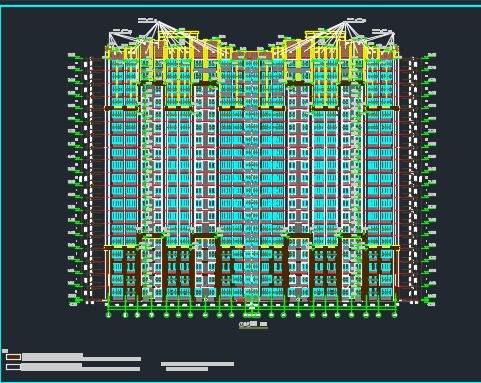
Task: Pick the fourth grid axis bubble from left
Action: point(152,315)
